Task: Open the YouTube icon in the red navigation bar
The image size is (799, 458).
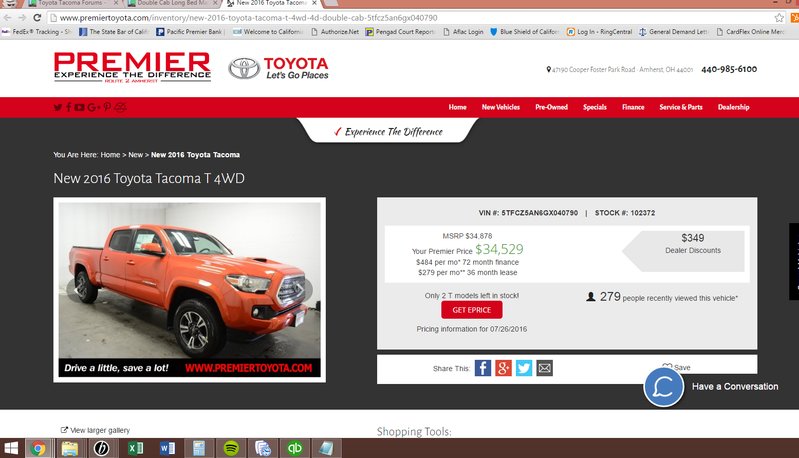Action: [79, 107]
